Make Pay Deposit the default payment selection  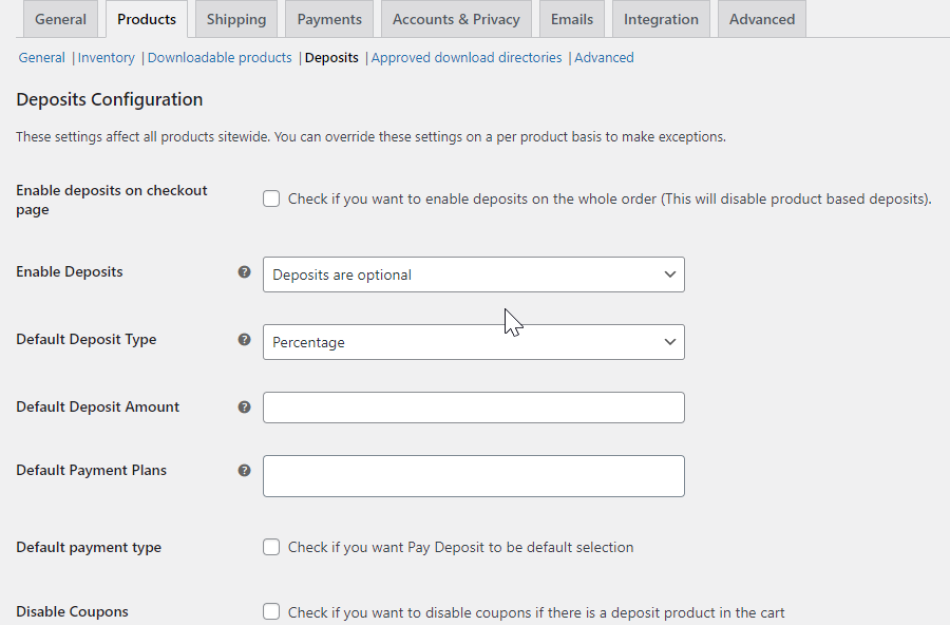coord(271,547)
